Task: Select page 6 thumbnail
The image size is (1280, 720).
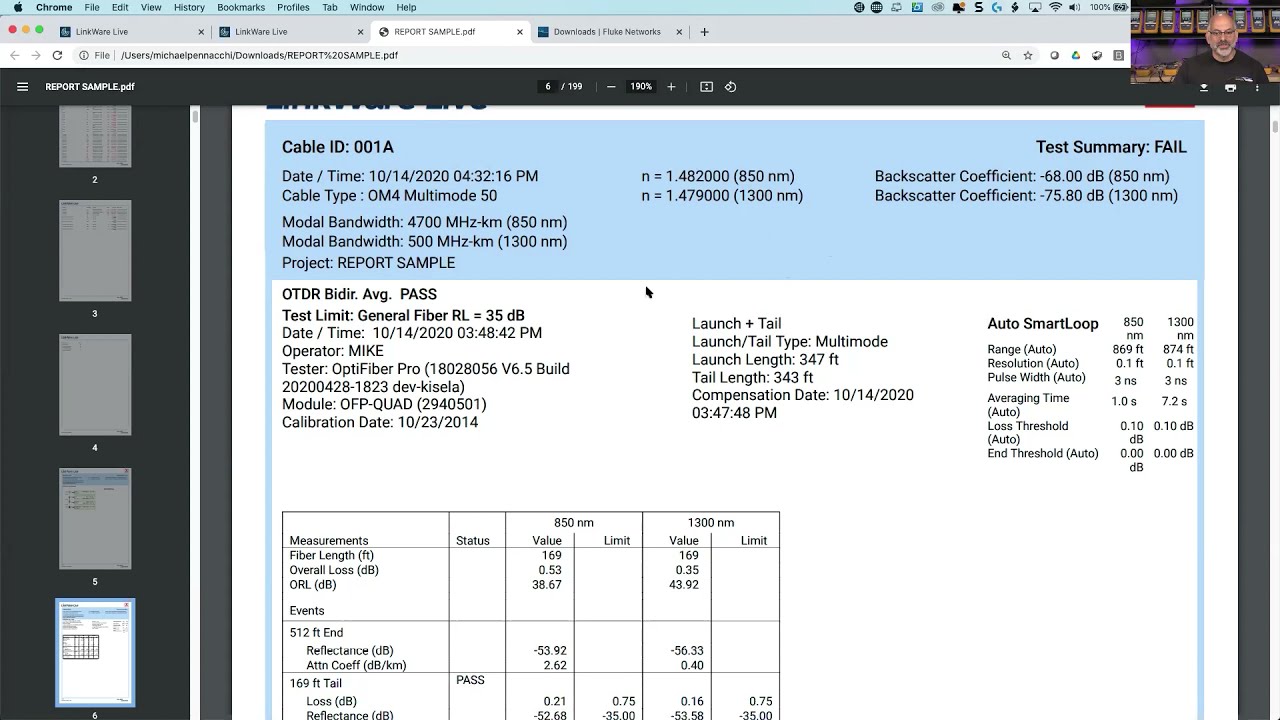Action: pos(95,653)
